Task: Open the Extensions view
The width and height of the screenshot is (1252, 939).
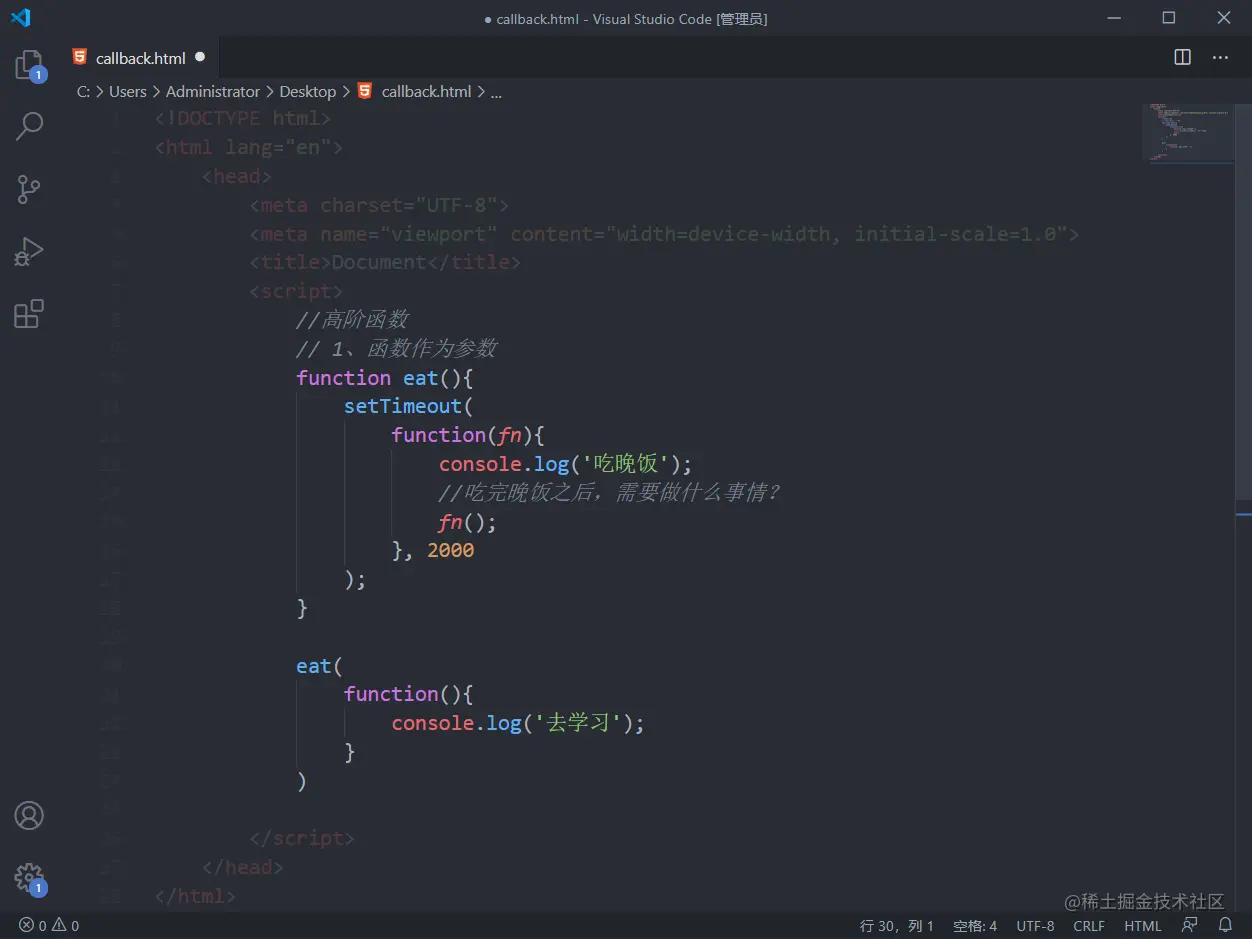Action: pos(29,314)
